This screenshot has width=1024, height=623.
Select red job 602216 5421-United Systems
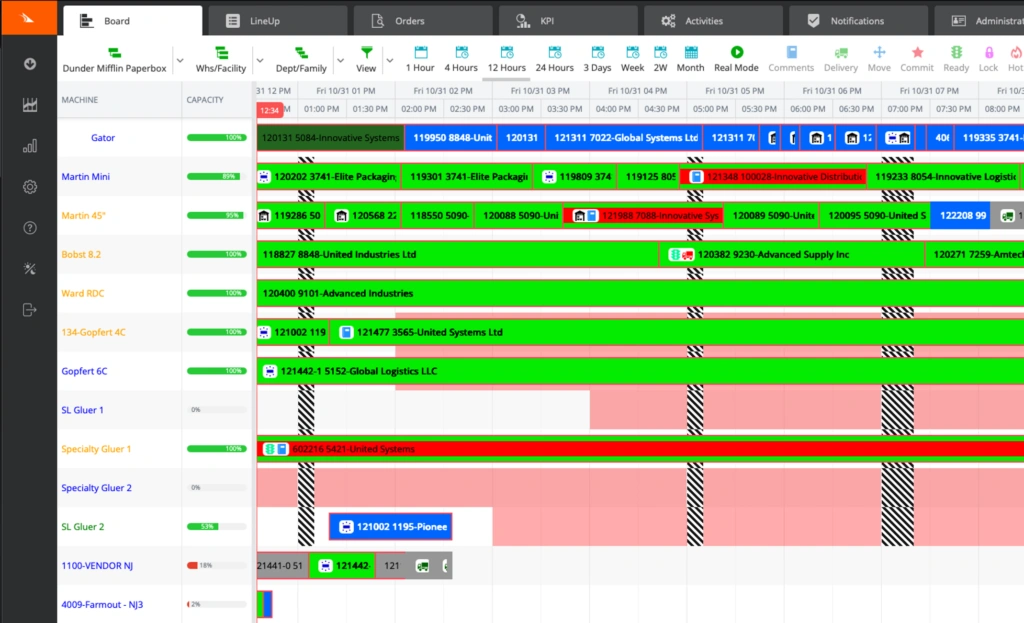pos(640,449)
